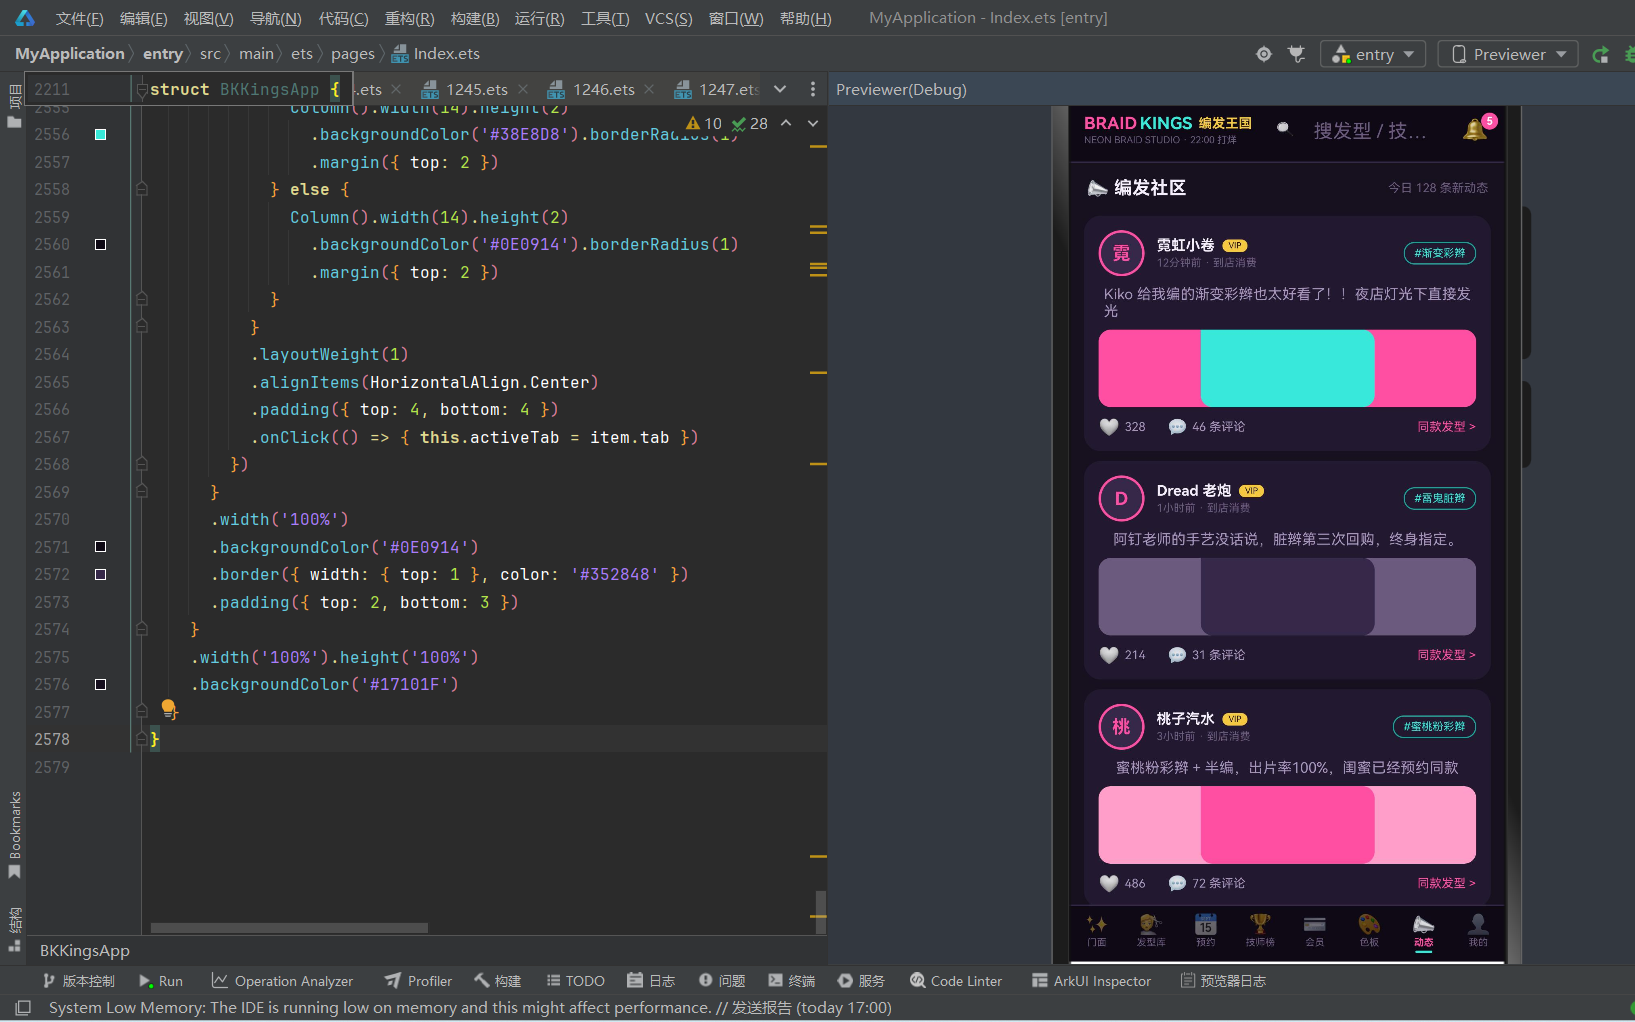Image resolution: width=1635 pixels, height=1022 pixels.
Task: Collapse fold marker at line 2574
Action: click(142, 629)
